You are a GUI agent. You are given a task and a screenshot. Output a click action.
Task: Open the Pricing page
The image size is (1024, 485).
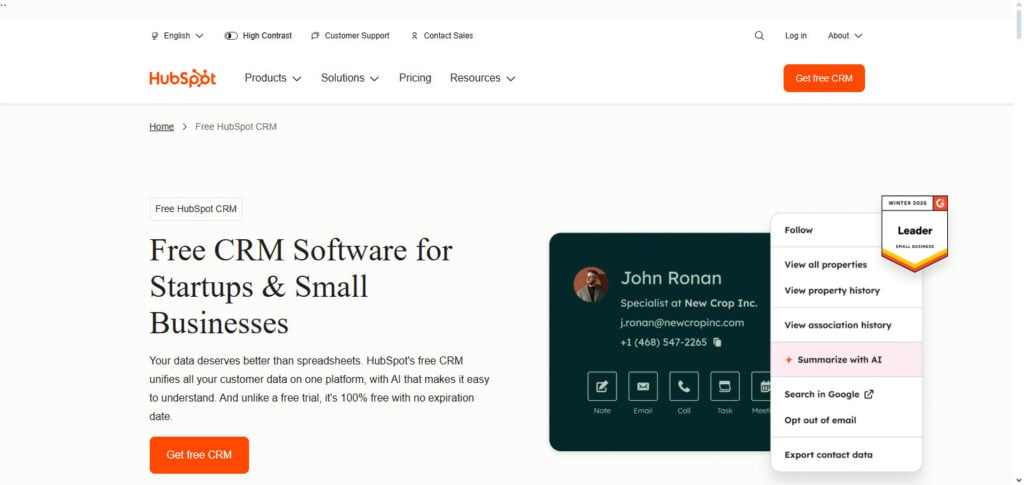pyautogui.click(x=415, y=78)
